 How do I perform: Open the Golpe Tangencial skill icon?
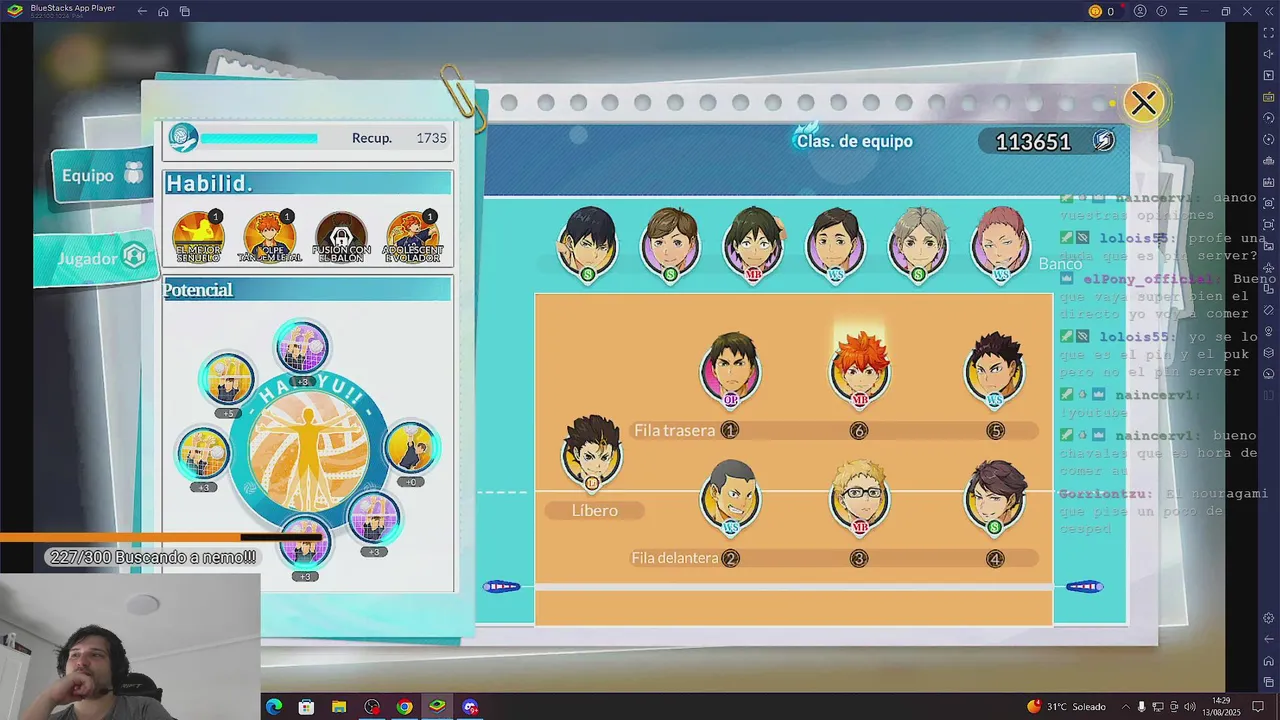pos(269,237)
